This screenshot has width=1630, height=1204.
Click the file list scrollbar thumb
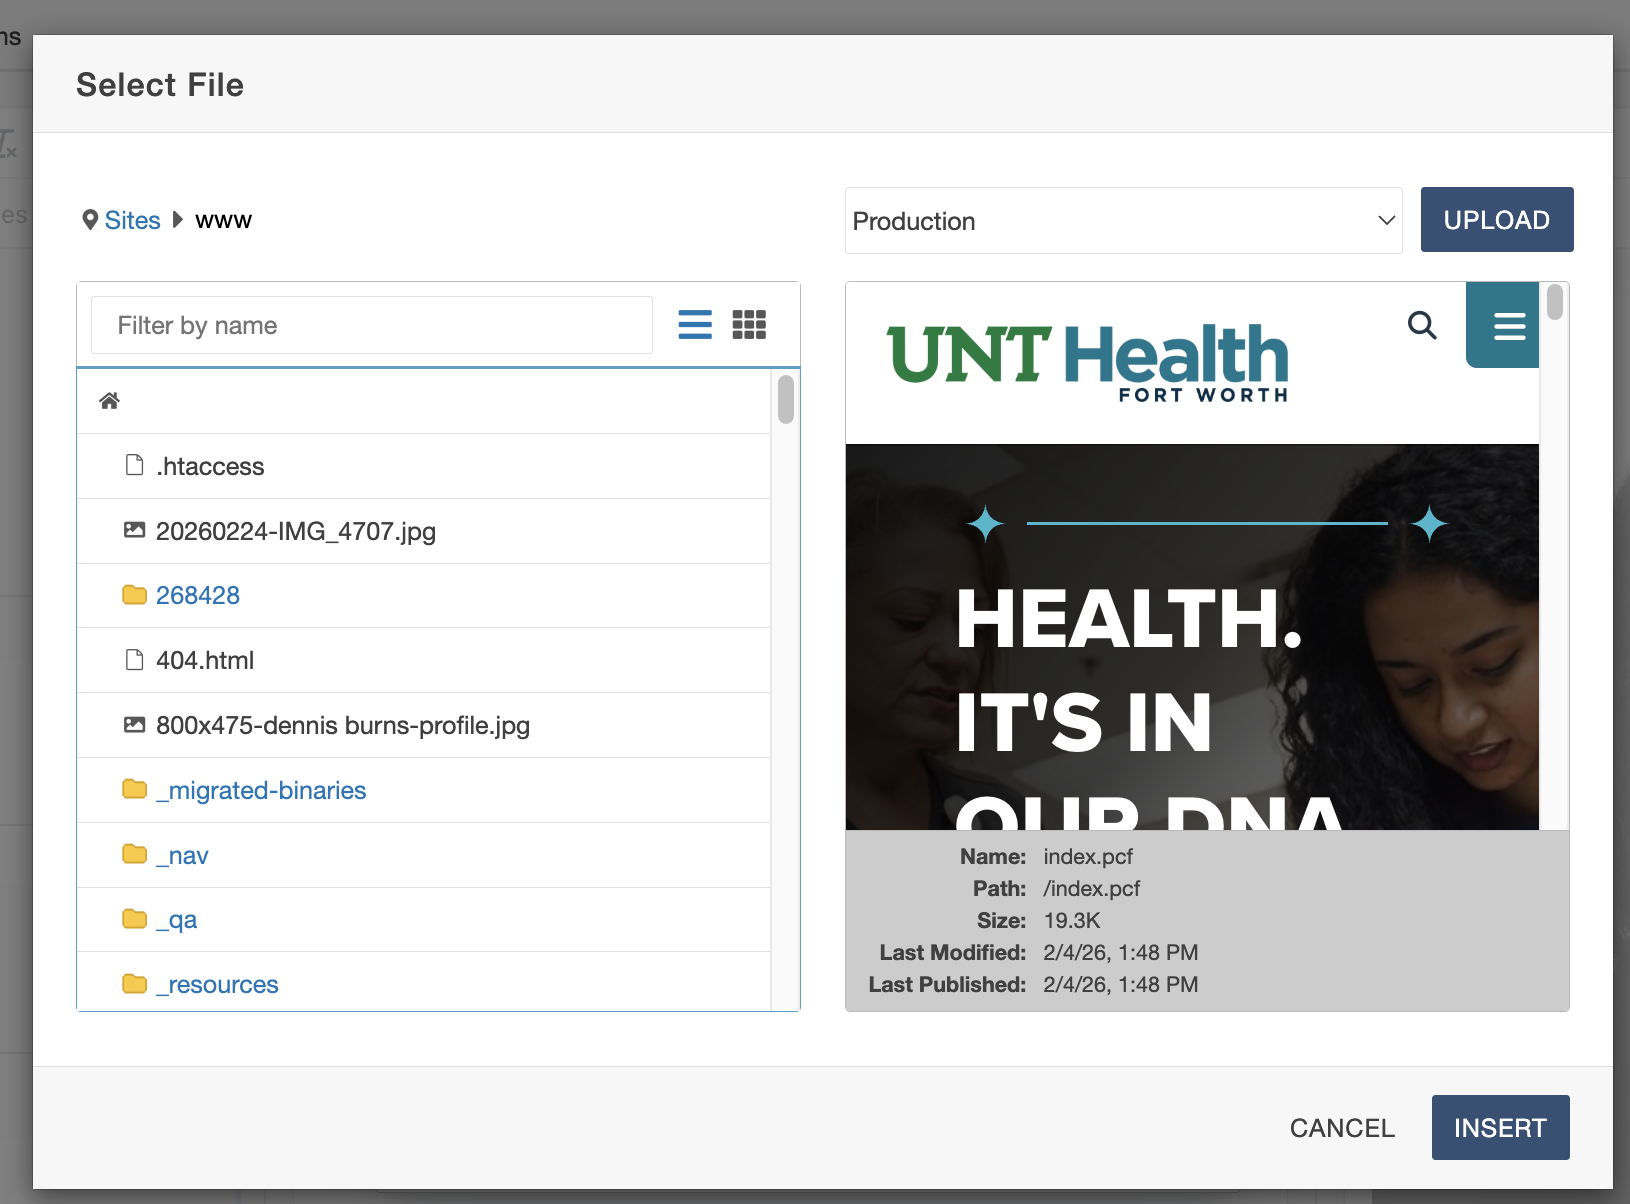(786, 399)
